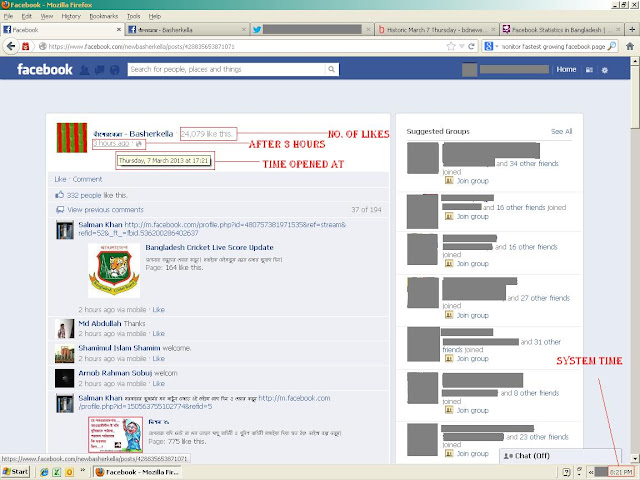640x480 pixels.
Task: Open Facebook notifications globe icon
Action: [x=115, y=70]
